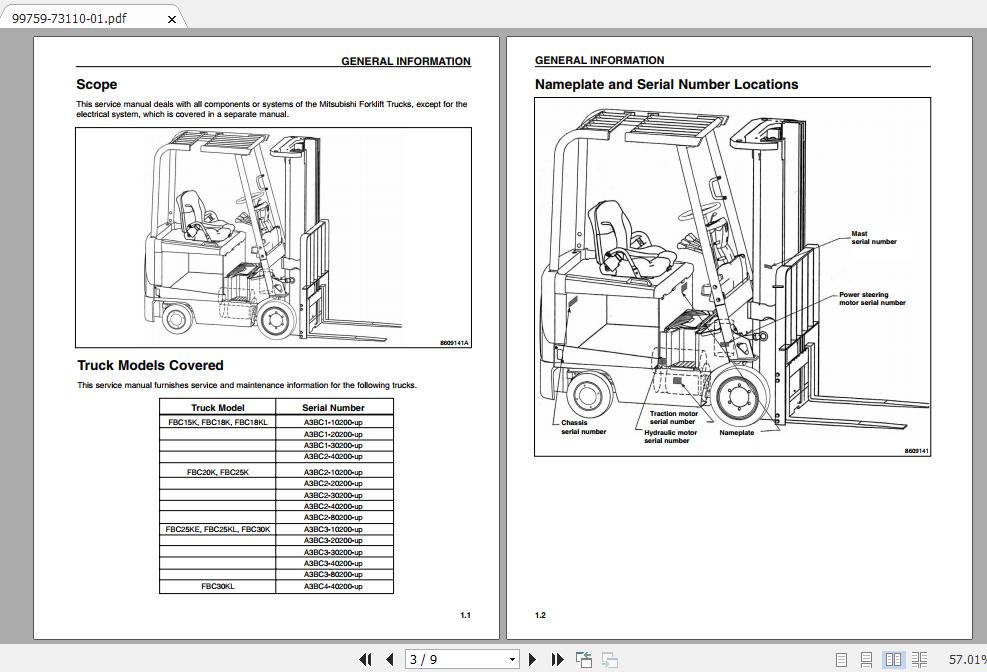Enable continuous scrolling layout

[866, 658]
